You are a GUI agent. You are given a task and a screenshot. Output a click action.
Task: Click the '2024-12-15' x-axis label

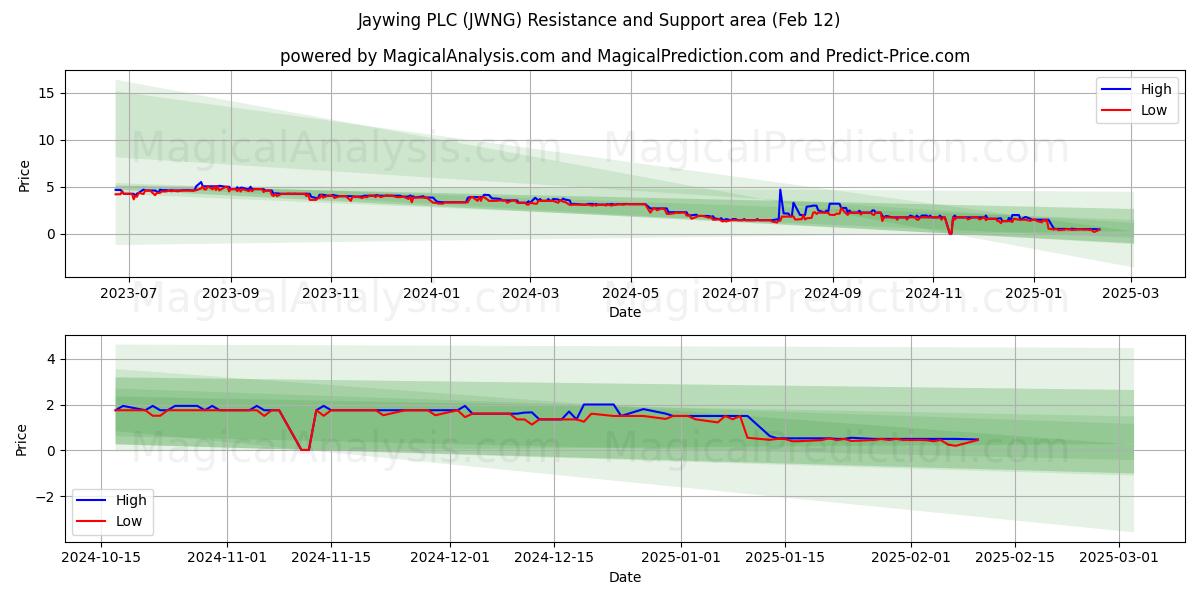click(x=554, y=559)
